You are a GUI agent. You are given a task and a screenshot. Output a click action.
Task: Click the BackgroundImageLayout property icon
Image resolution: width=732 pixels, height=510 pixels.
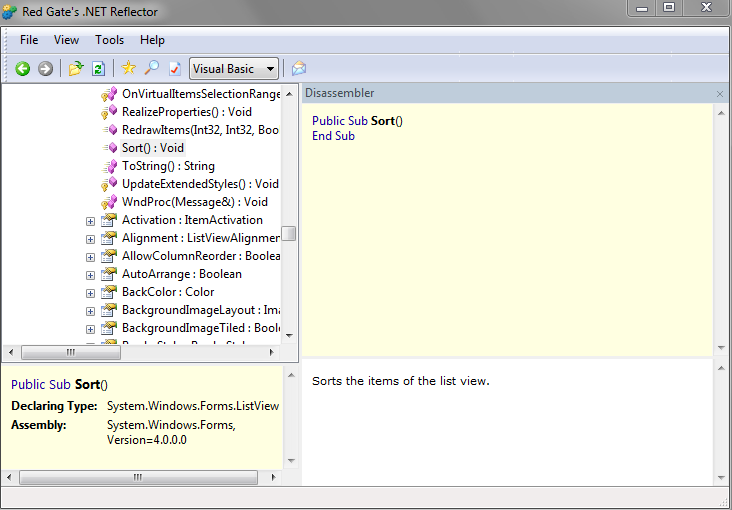click(x=109, y=310)
